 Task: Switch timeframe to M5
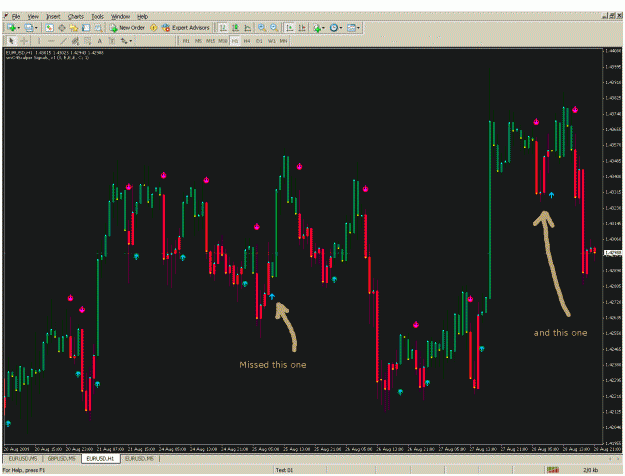click(198, 41)
